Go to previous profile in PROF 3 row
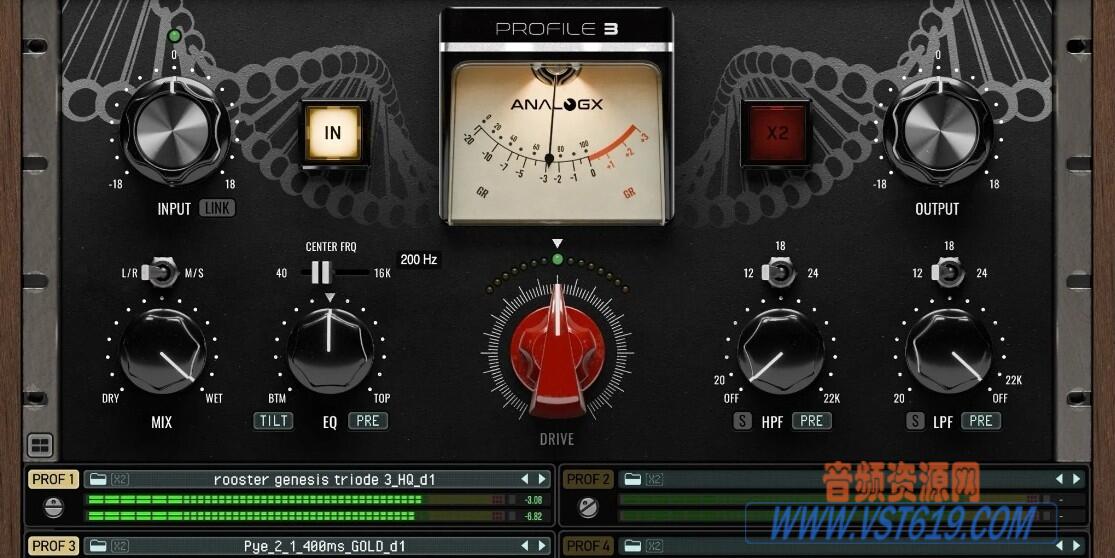 click(x=525, y=546)
